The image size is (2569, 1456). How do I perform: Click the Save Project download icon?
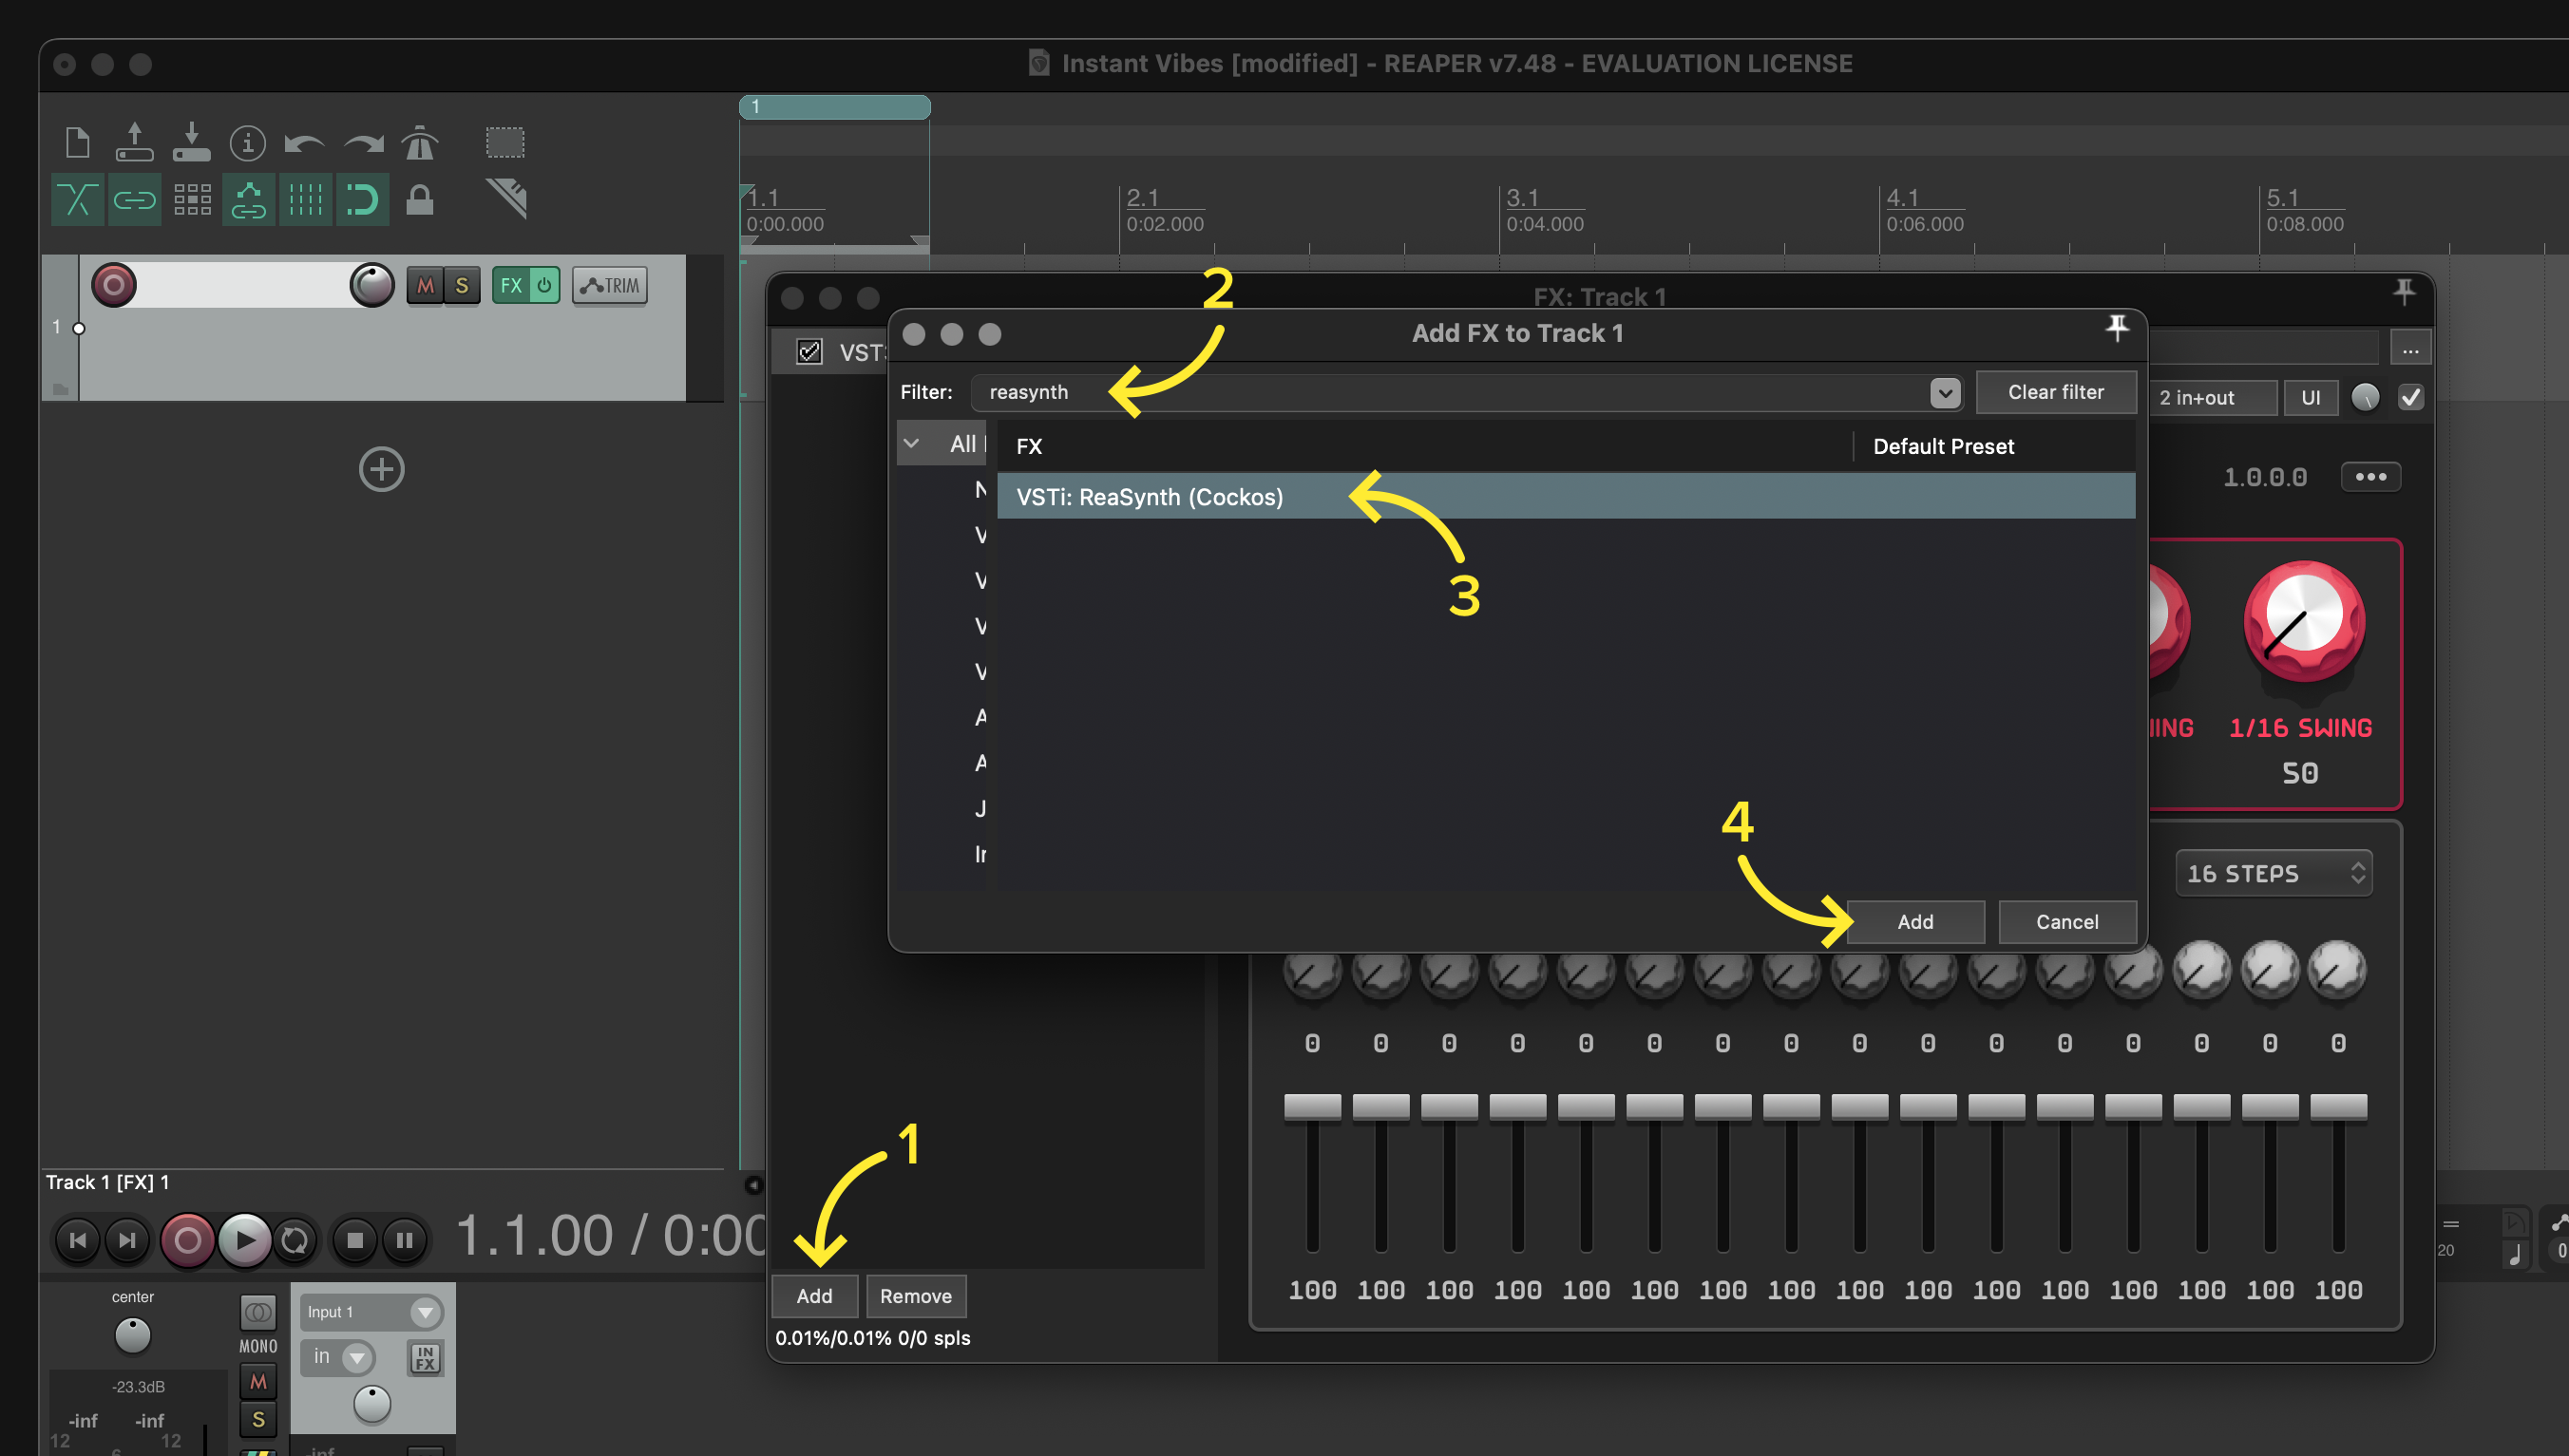click(x=191, y=142)
